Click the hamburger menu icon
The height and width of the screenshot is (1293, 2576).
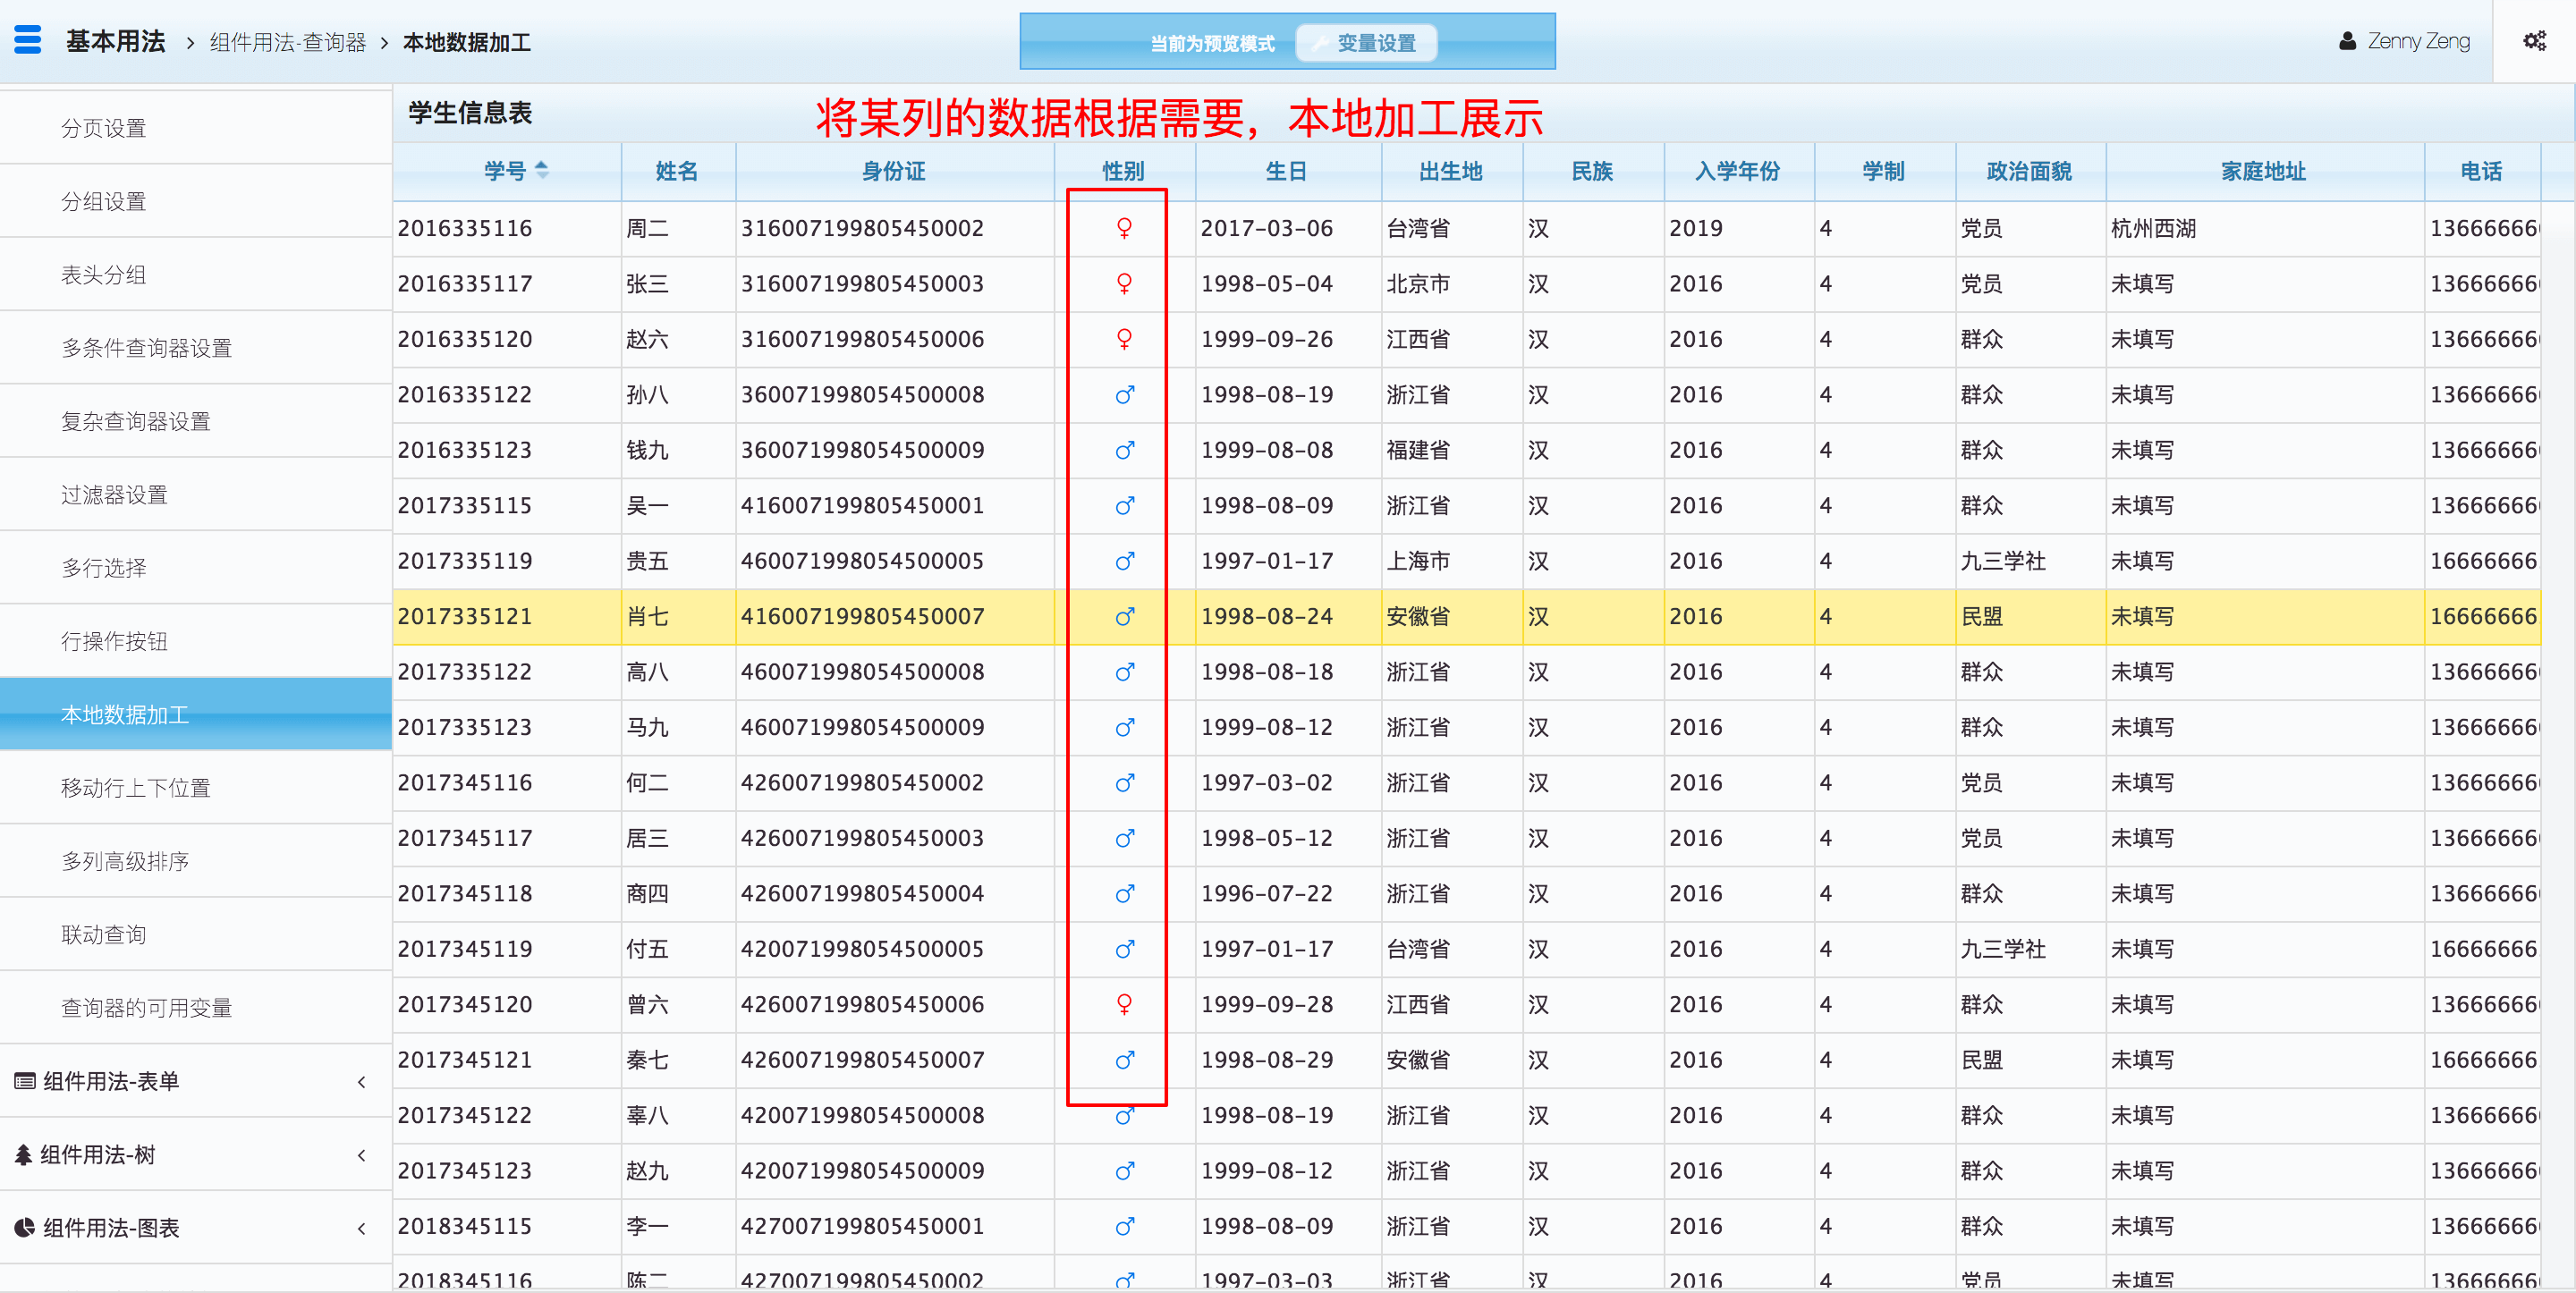[x=28, y=40]
